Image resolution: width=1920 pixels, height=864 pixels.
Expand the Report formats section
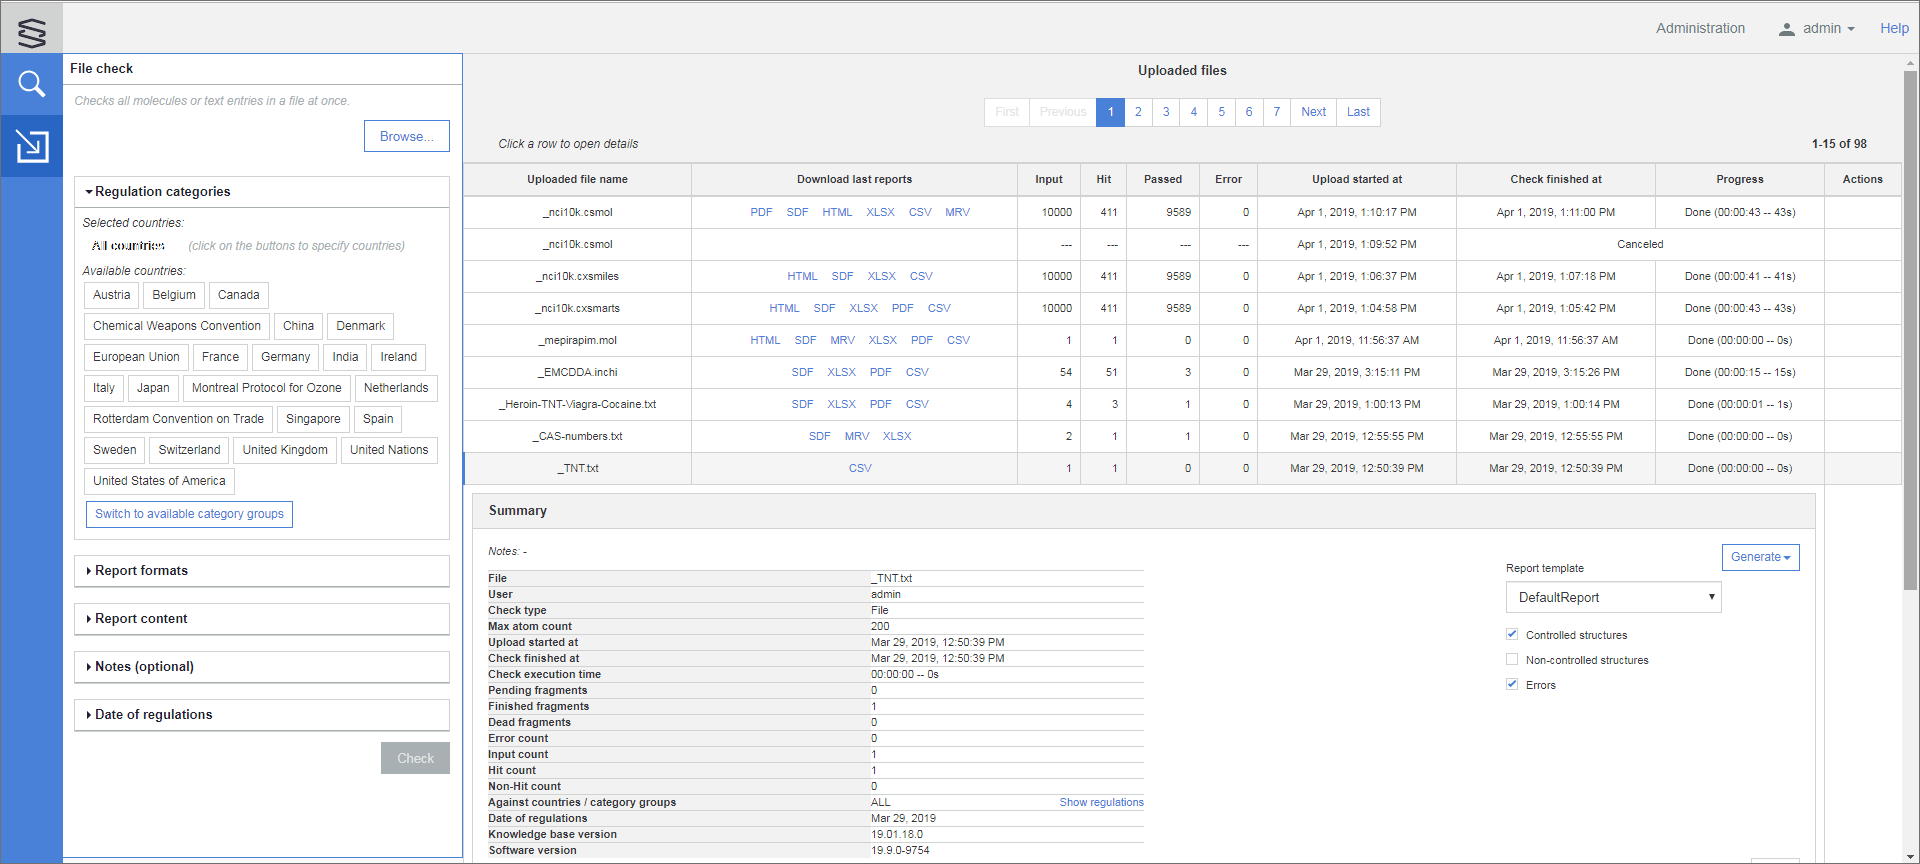(141, 571)
